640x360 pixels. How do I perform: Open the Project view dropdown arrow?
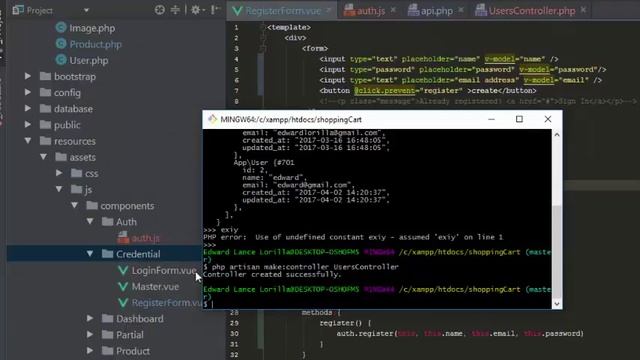[x=86, y=10]
